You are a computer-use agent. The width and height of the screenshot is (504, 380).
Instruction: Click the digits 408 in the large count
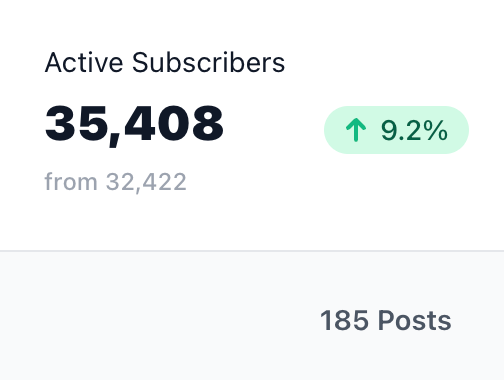[173, 124]
